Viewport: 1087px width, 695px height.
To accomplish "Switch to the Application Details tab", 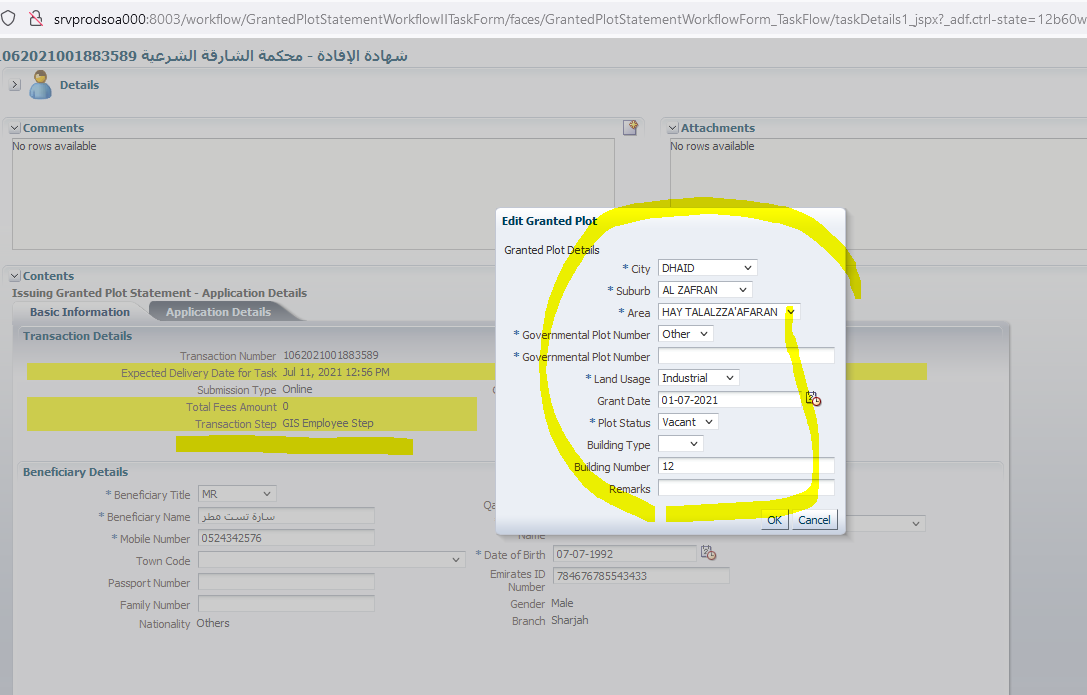I will click(x=218, y=312).
